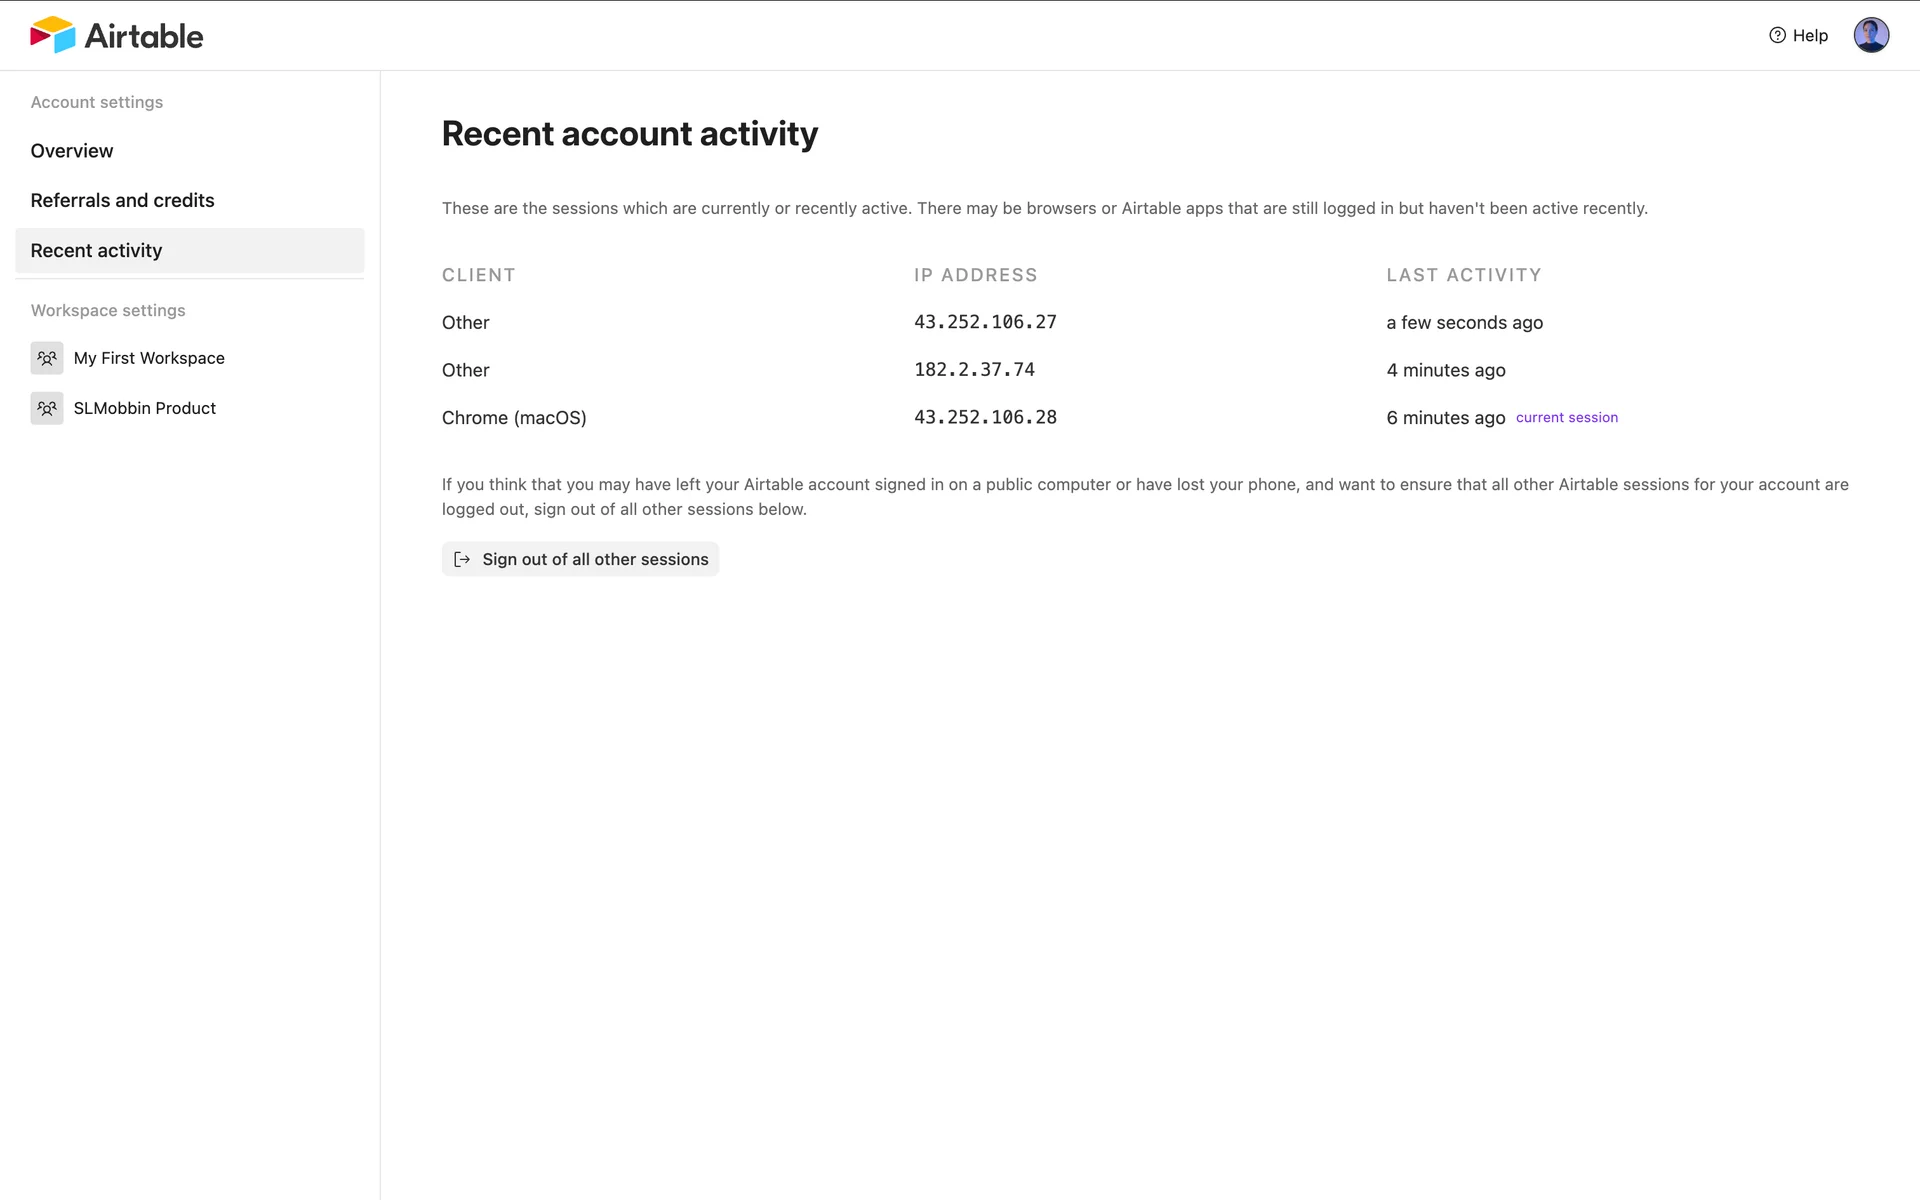Click the Recent account activity heading
The width and height of the screenshot is (1920, 1200).
[x=629, y=134]
